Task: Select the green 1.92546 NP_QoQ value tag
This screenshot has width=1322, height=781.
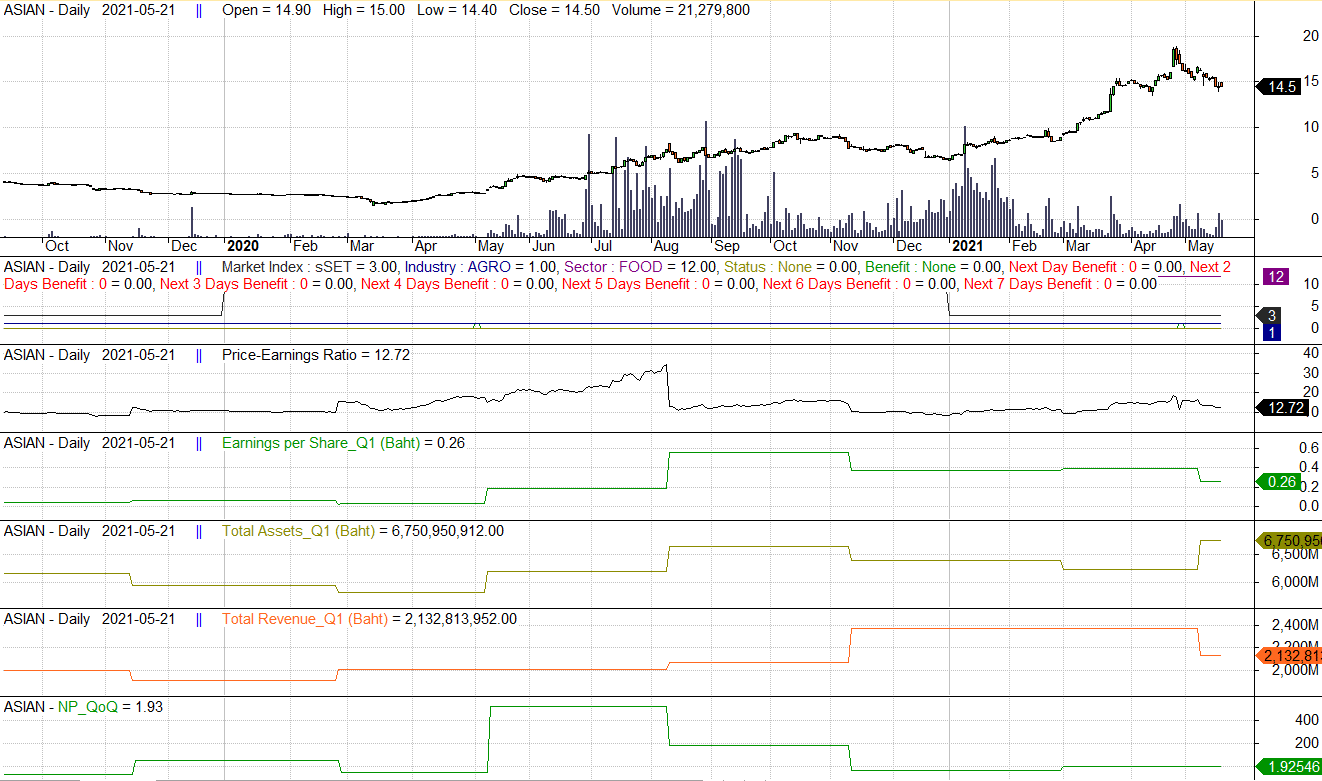Action: pyautogui.click(x=1288, y=767)
